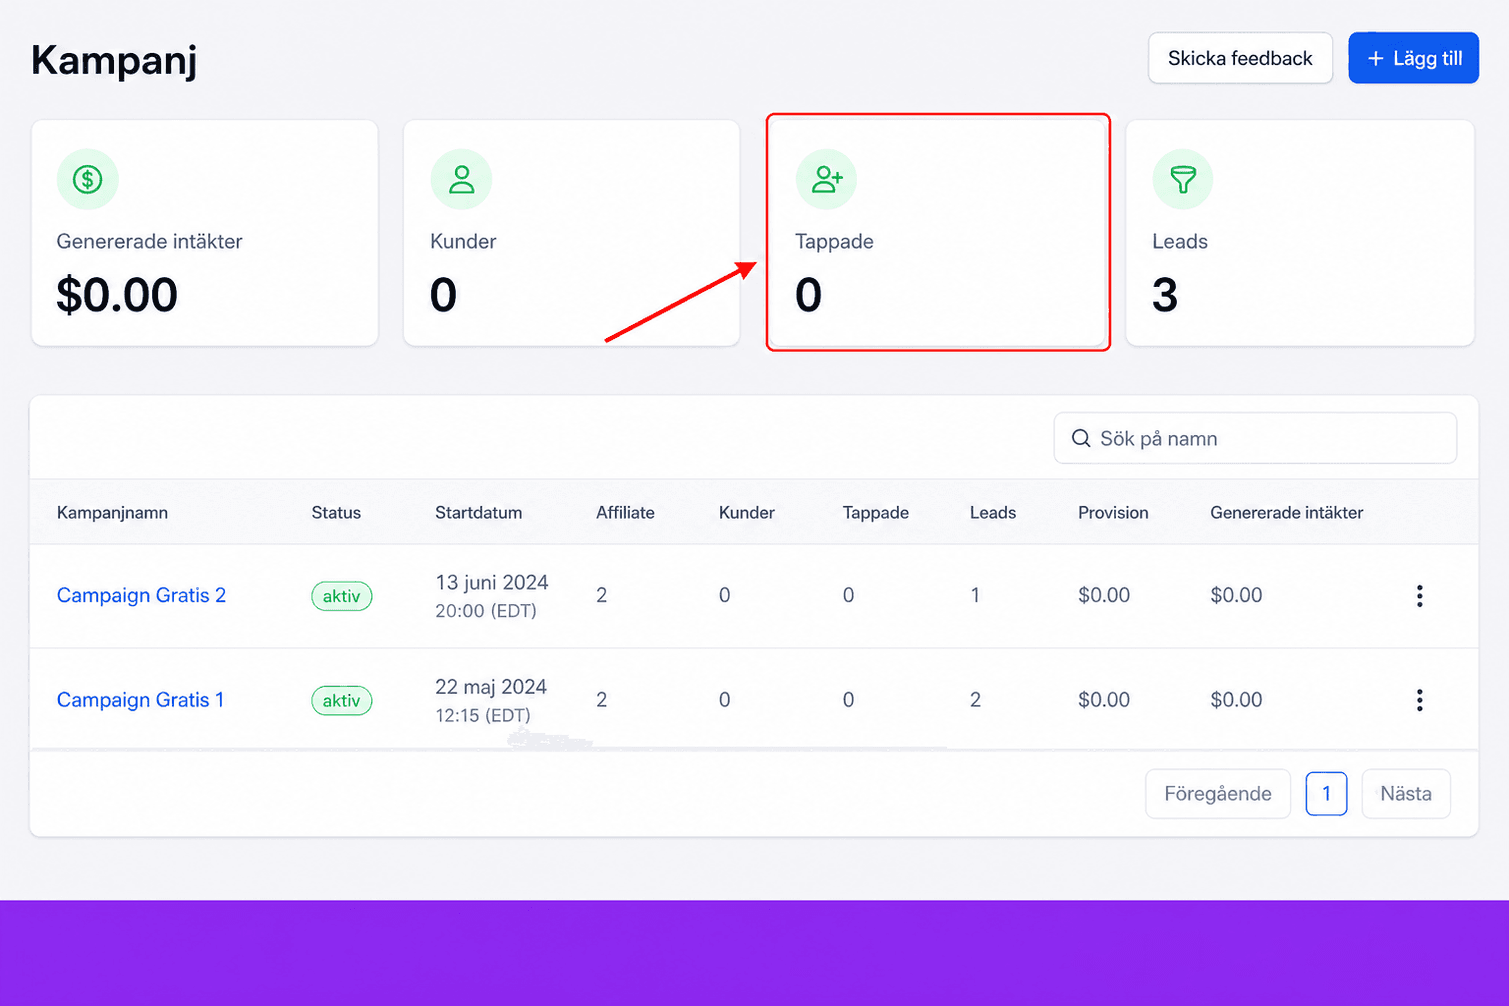Click the Tappade add-person icon
The width and height of the screenshot is (1509, 1006).
pyautogui.click(x=826, y=180)
